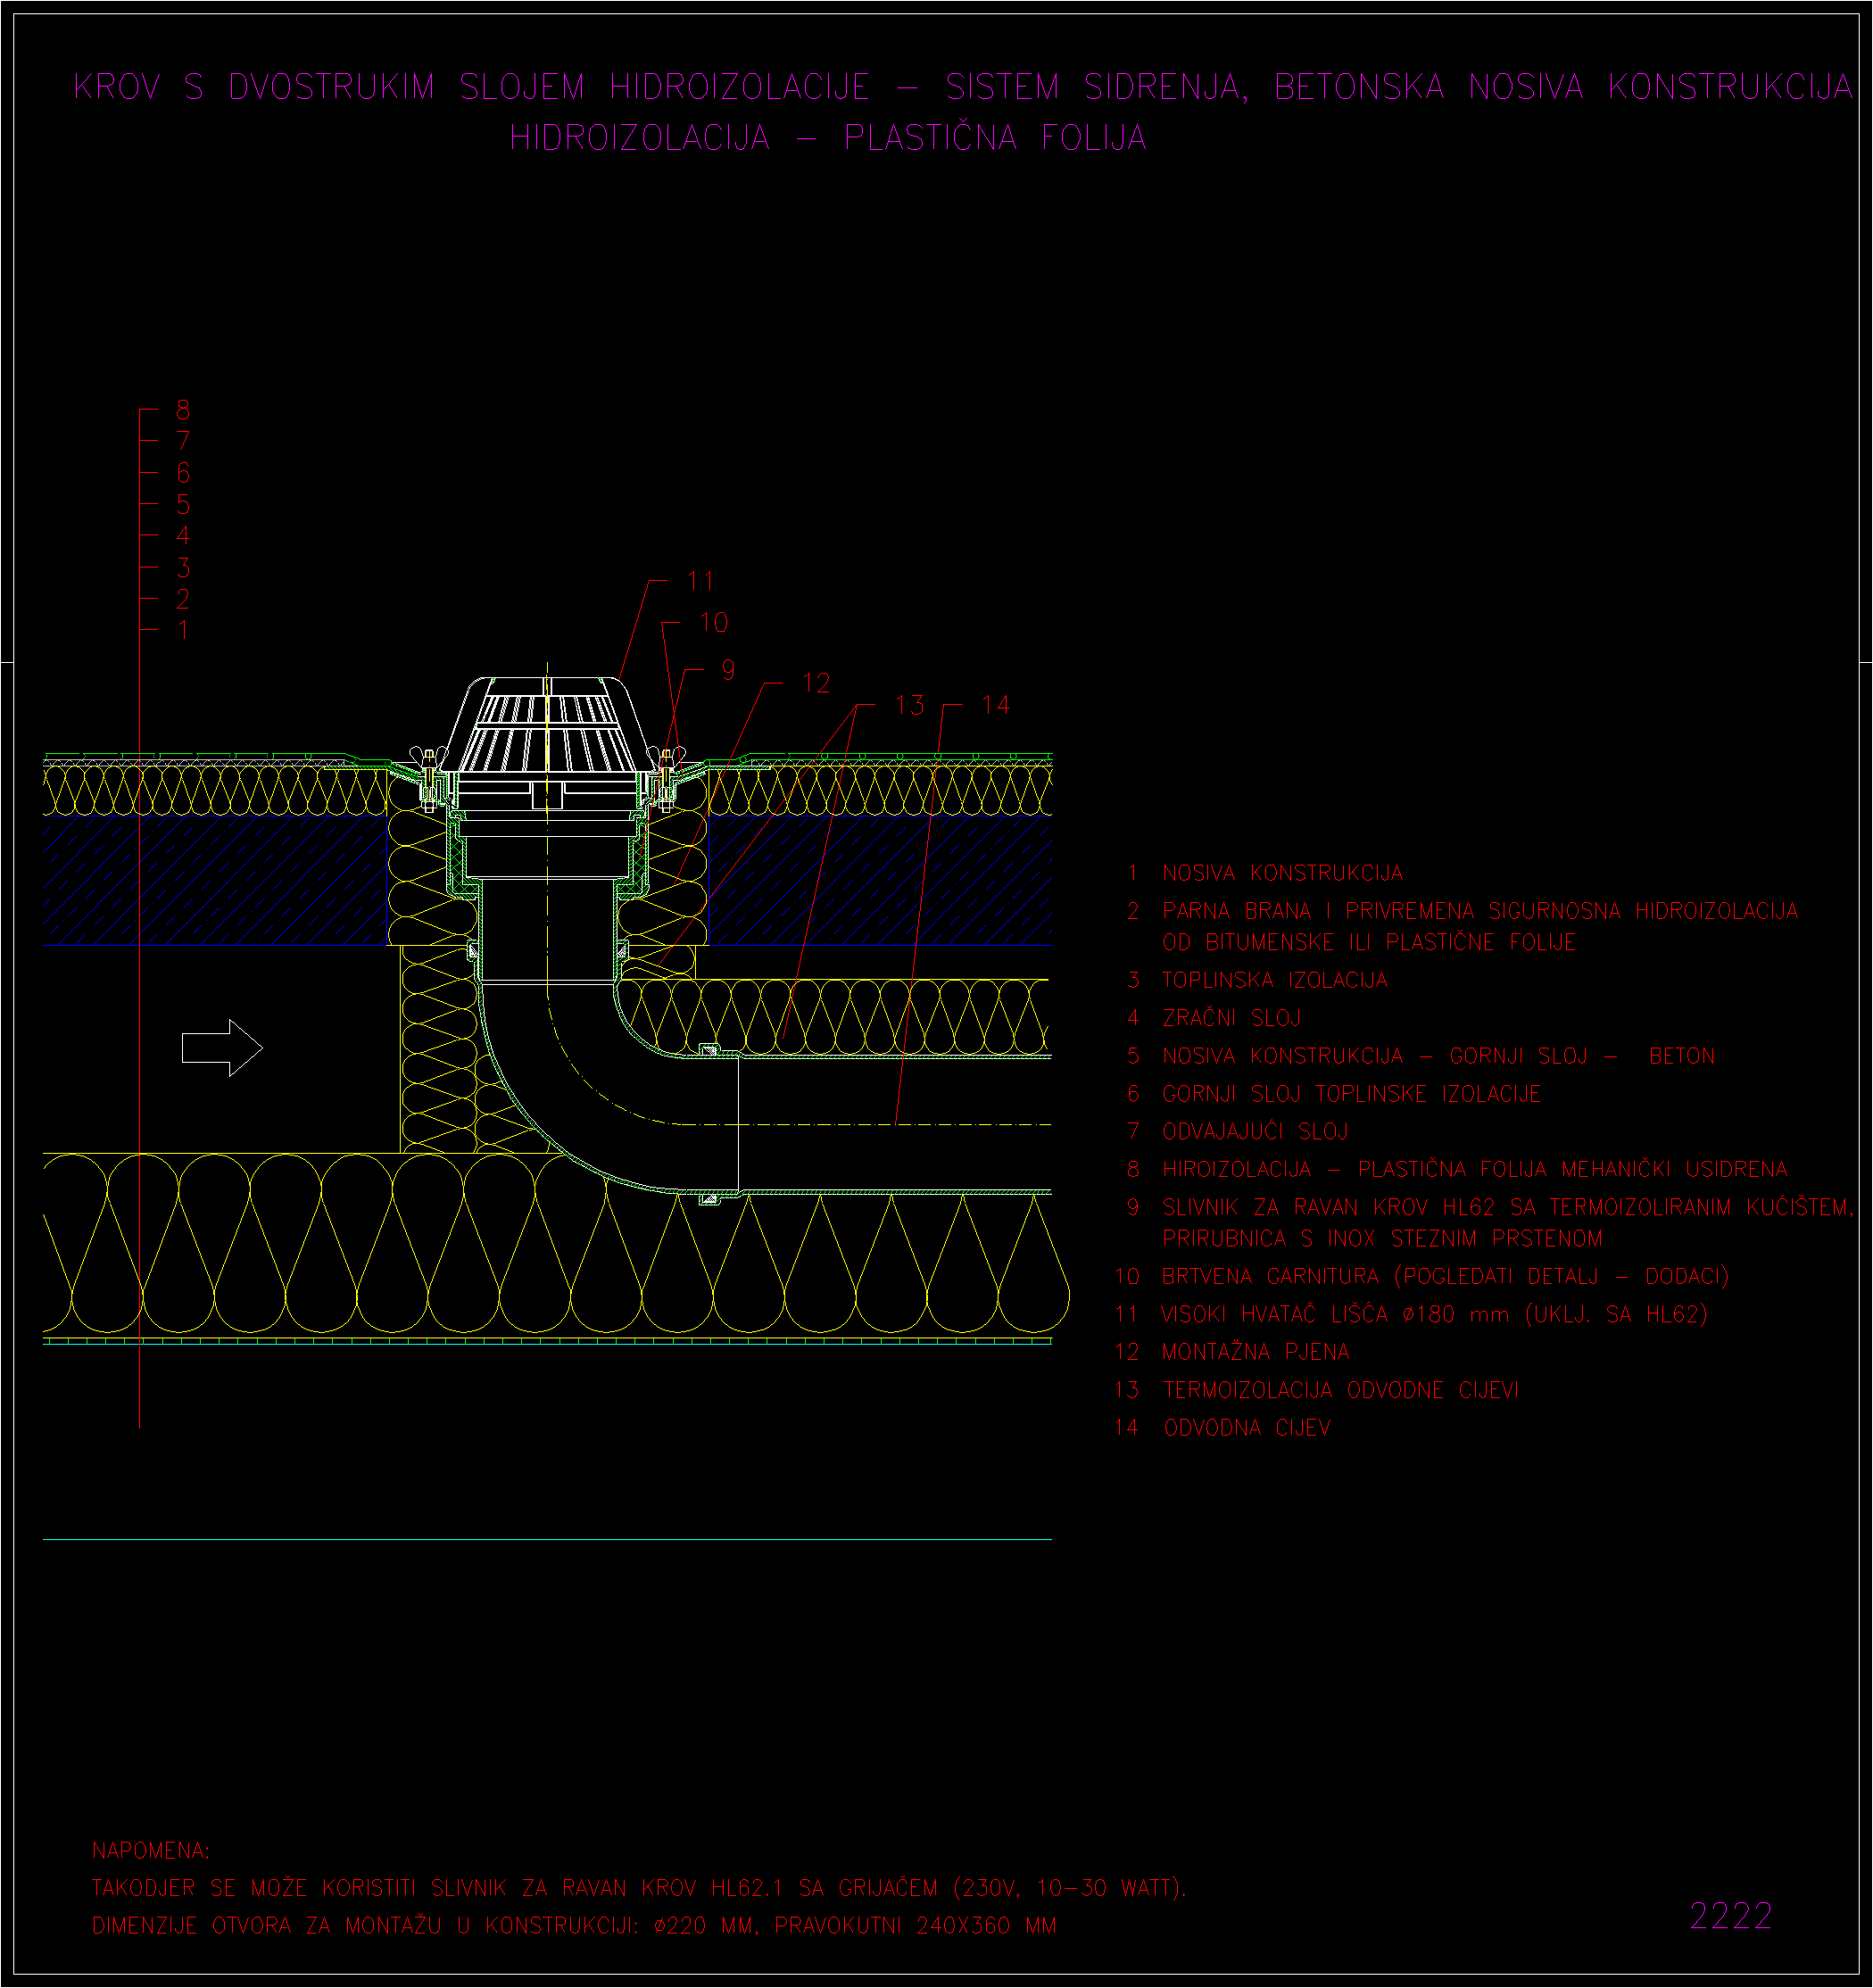The height and width of the screenshot is (1988, 1873).
Task: Click note line about 'HL62.1 SA GRIJAČEM'
Action: [639, 1888]
